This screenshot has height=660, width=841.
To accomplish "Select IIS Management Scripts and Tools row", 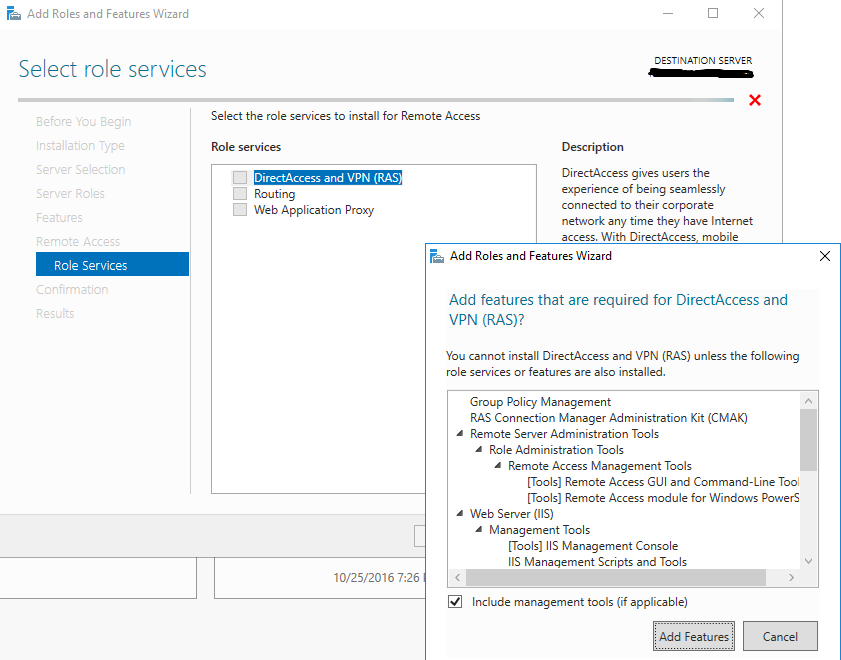I will 597,562.
